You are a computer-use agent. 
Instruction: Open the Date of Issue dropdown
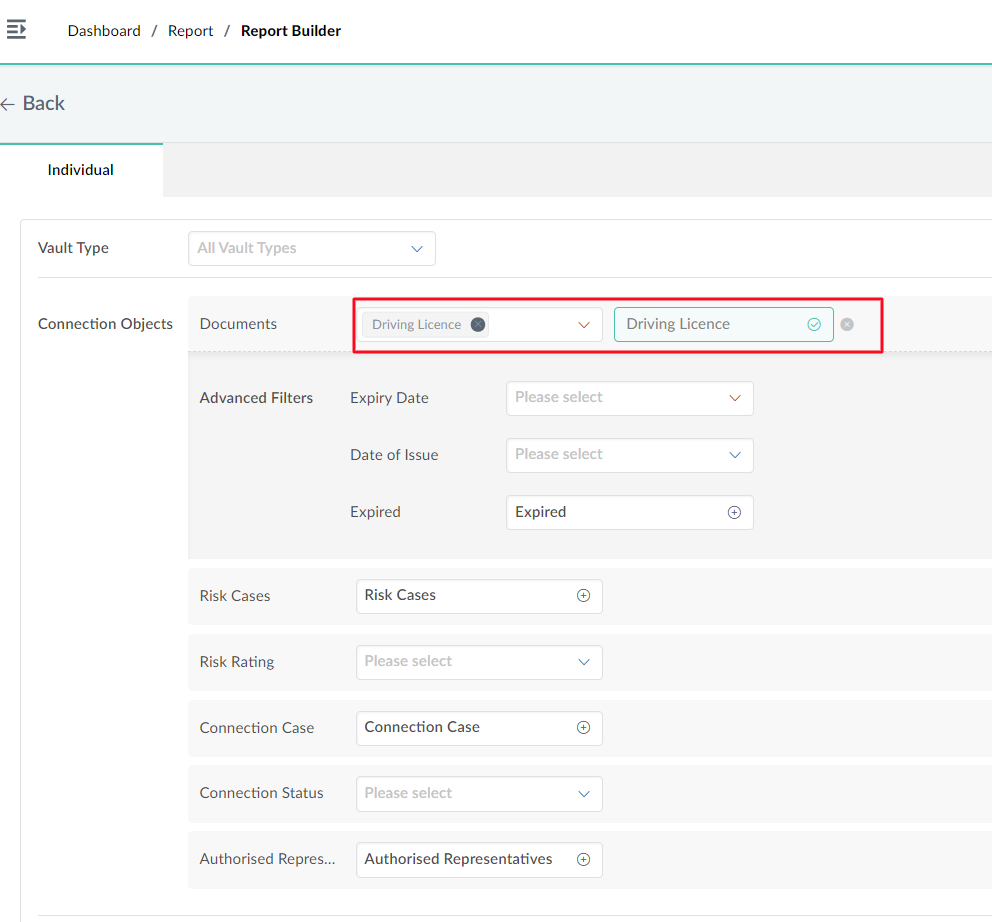[629, 455]
